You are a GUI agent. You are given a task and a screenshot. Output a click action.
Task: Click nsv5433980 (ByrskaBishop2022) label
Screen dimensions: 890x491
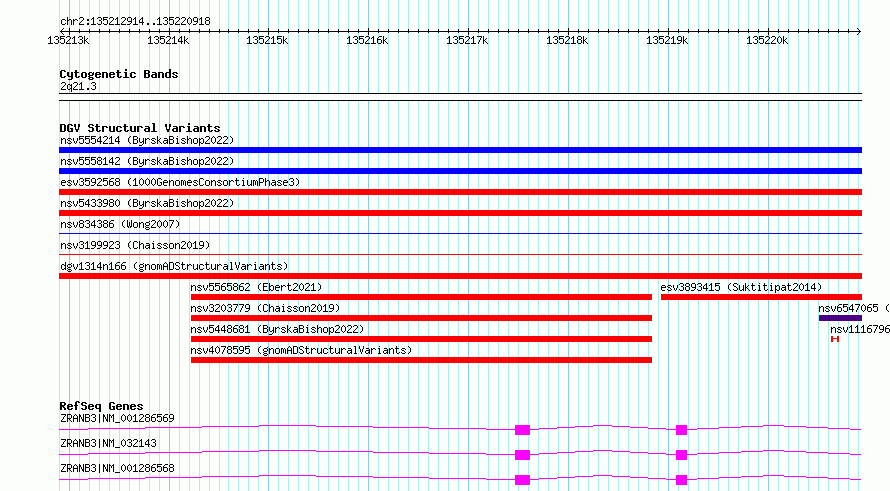(x=147, y=203)
